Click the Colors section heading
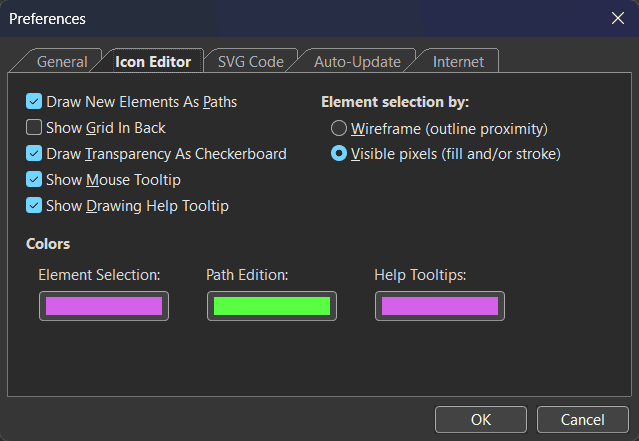 [x=48, y=244]
